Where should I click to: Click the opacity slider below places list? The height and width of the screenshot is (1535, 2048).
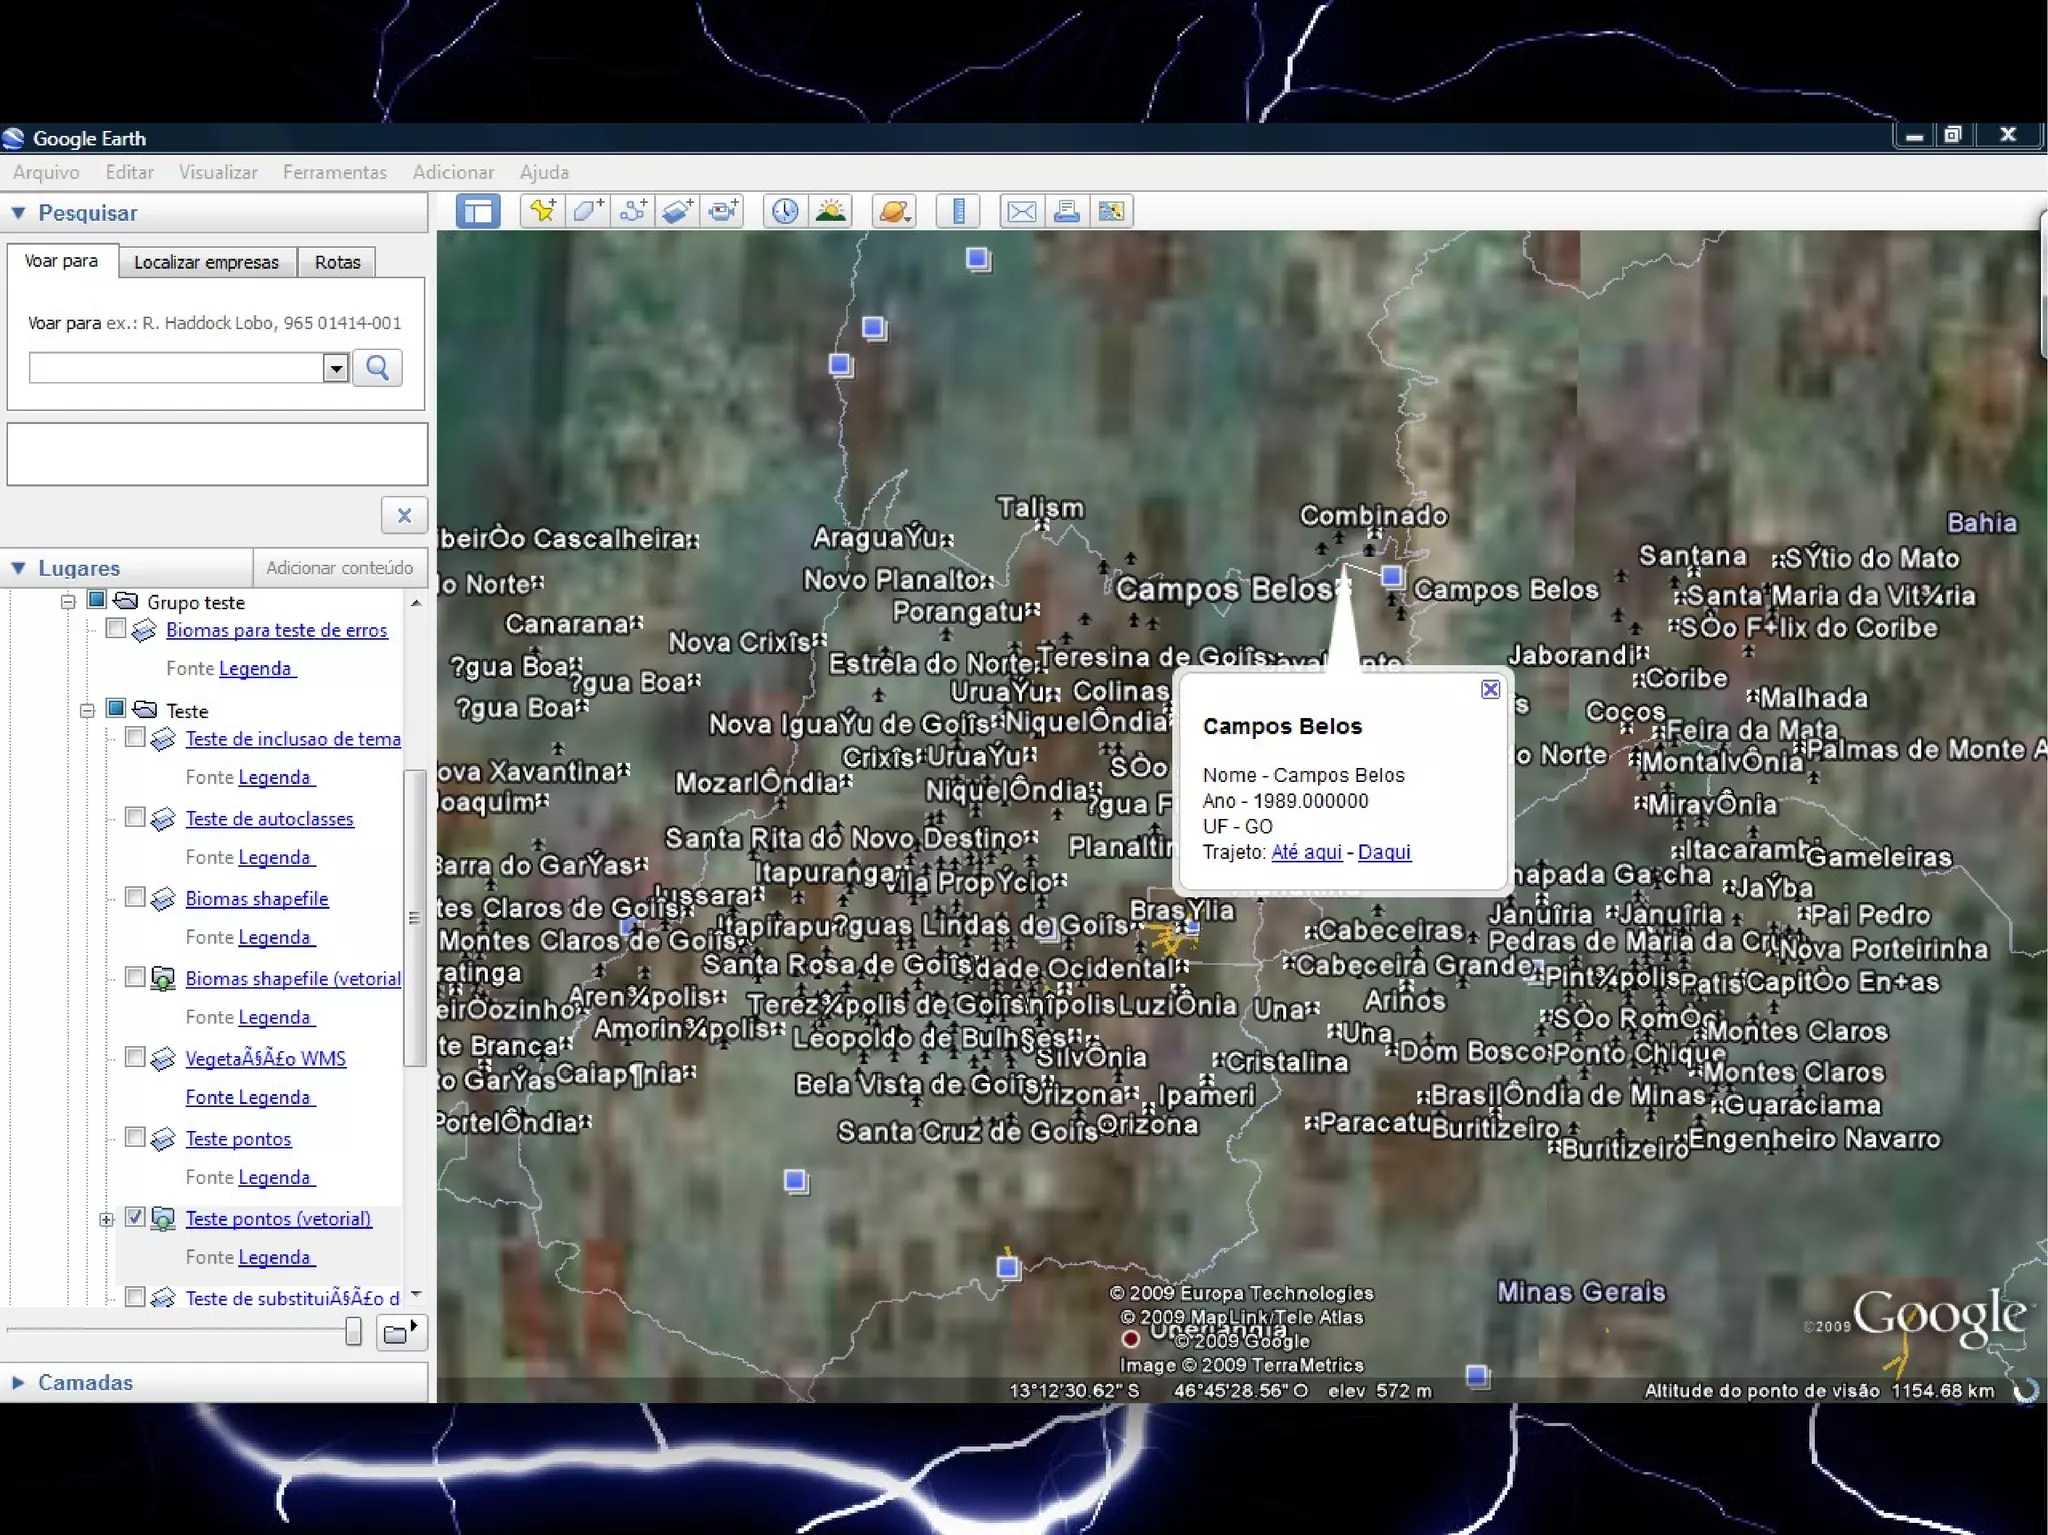[x=353, y=1331]
